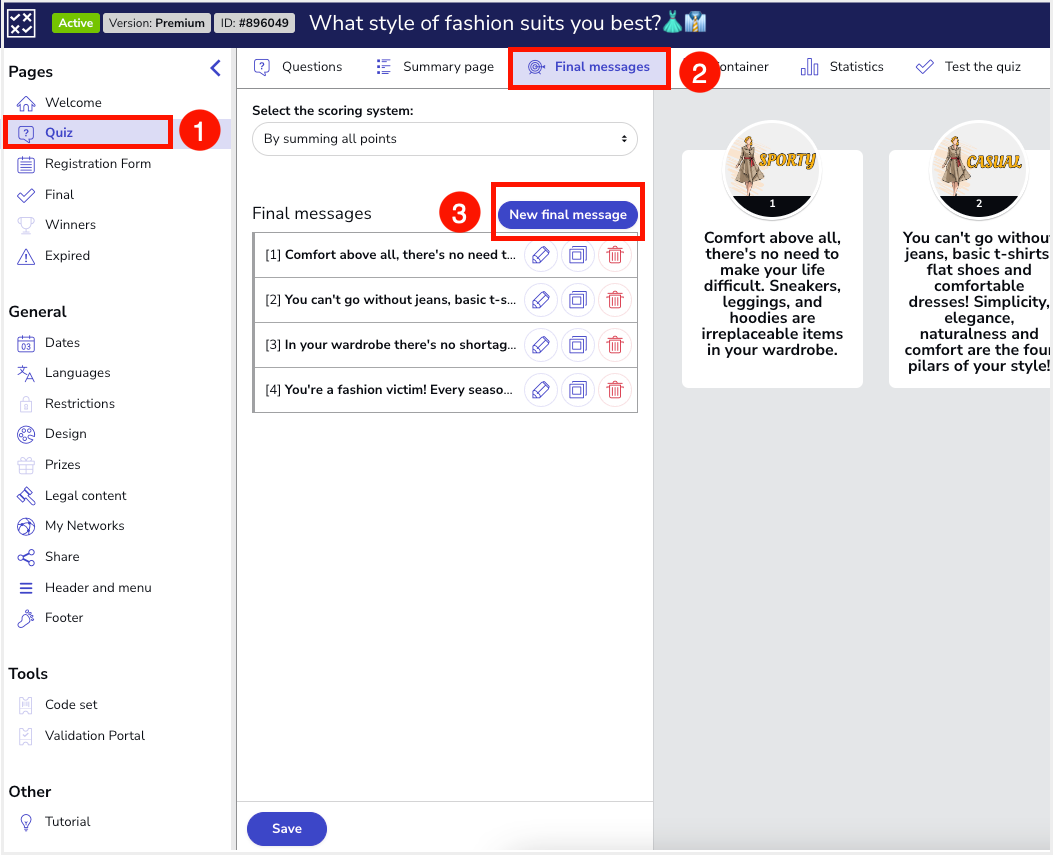1053x856 pixels.
Task: Delete final message 1
Action: pyautogui.click(x=614, y=255)
